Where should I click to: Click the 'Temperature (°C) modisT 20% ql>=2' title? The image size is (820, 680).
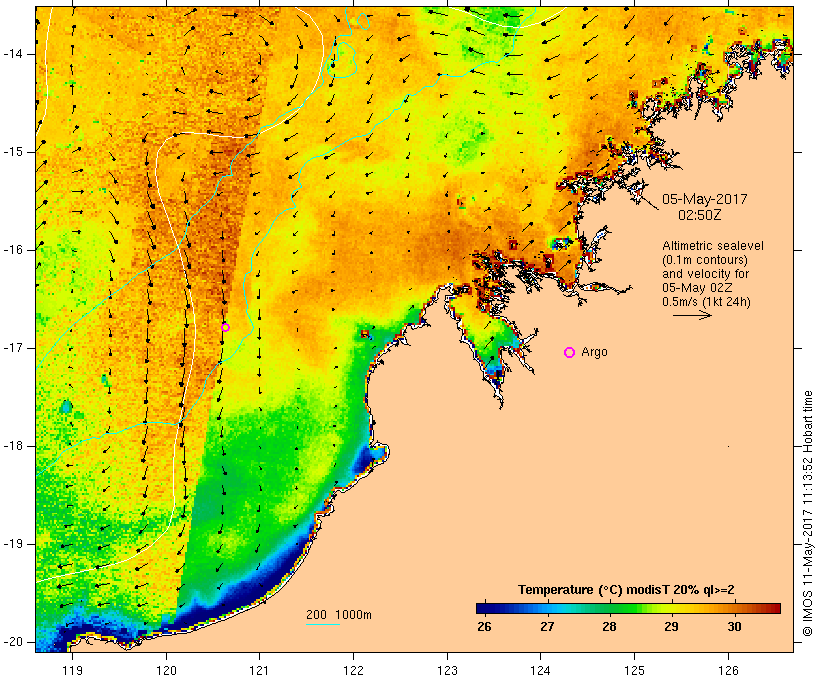[626, 590]
